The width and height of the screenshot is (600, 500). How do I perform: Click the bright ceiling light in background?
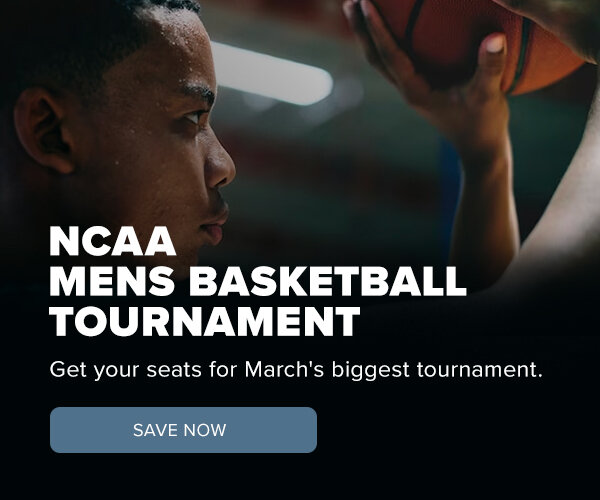pyautogui.click(x=270, y=72)
